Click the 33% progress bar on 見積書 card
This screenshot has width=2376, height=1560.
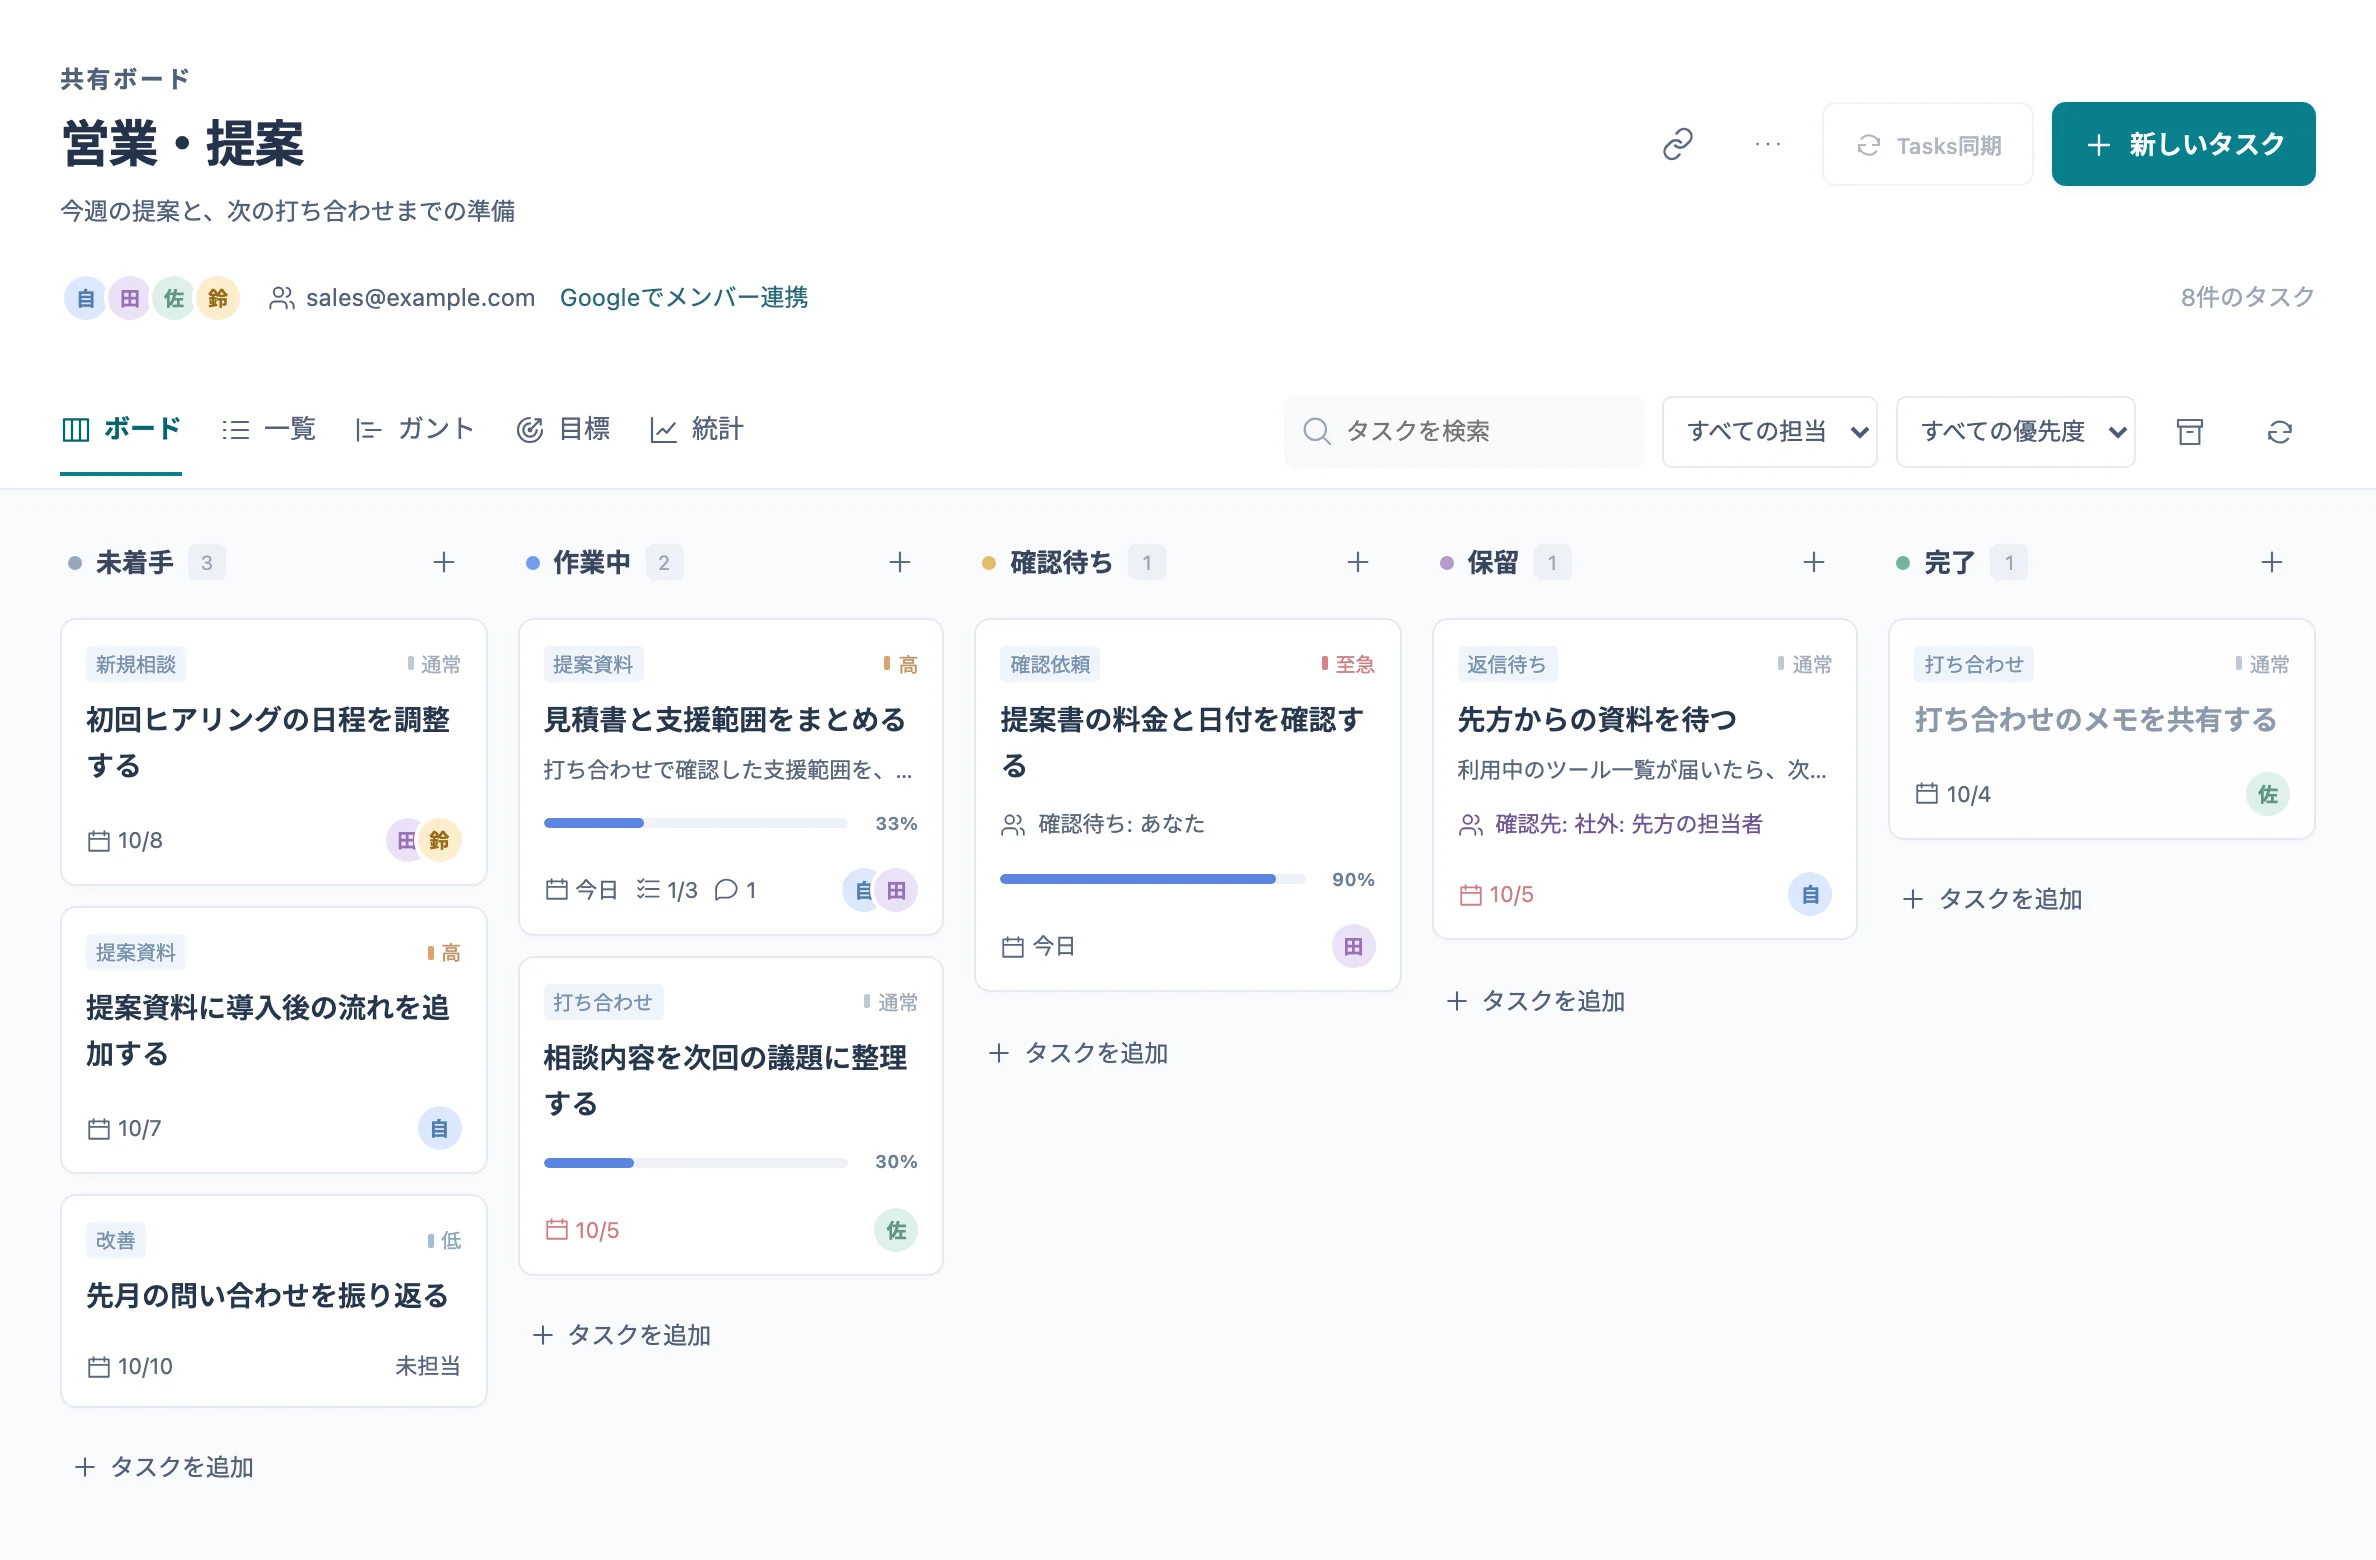click(x=695, y=823)
